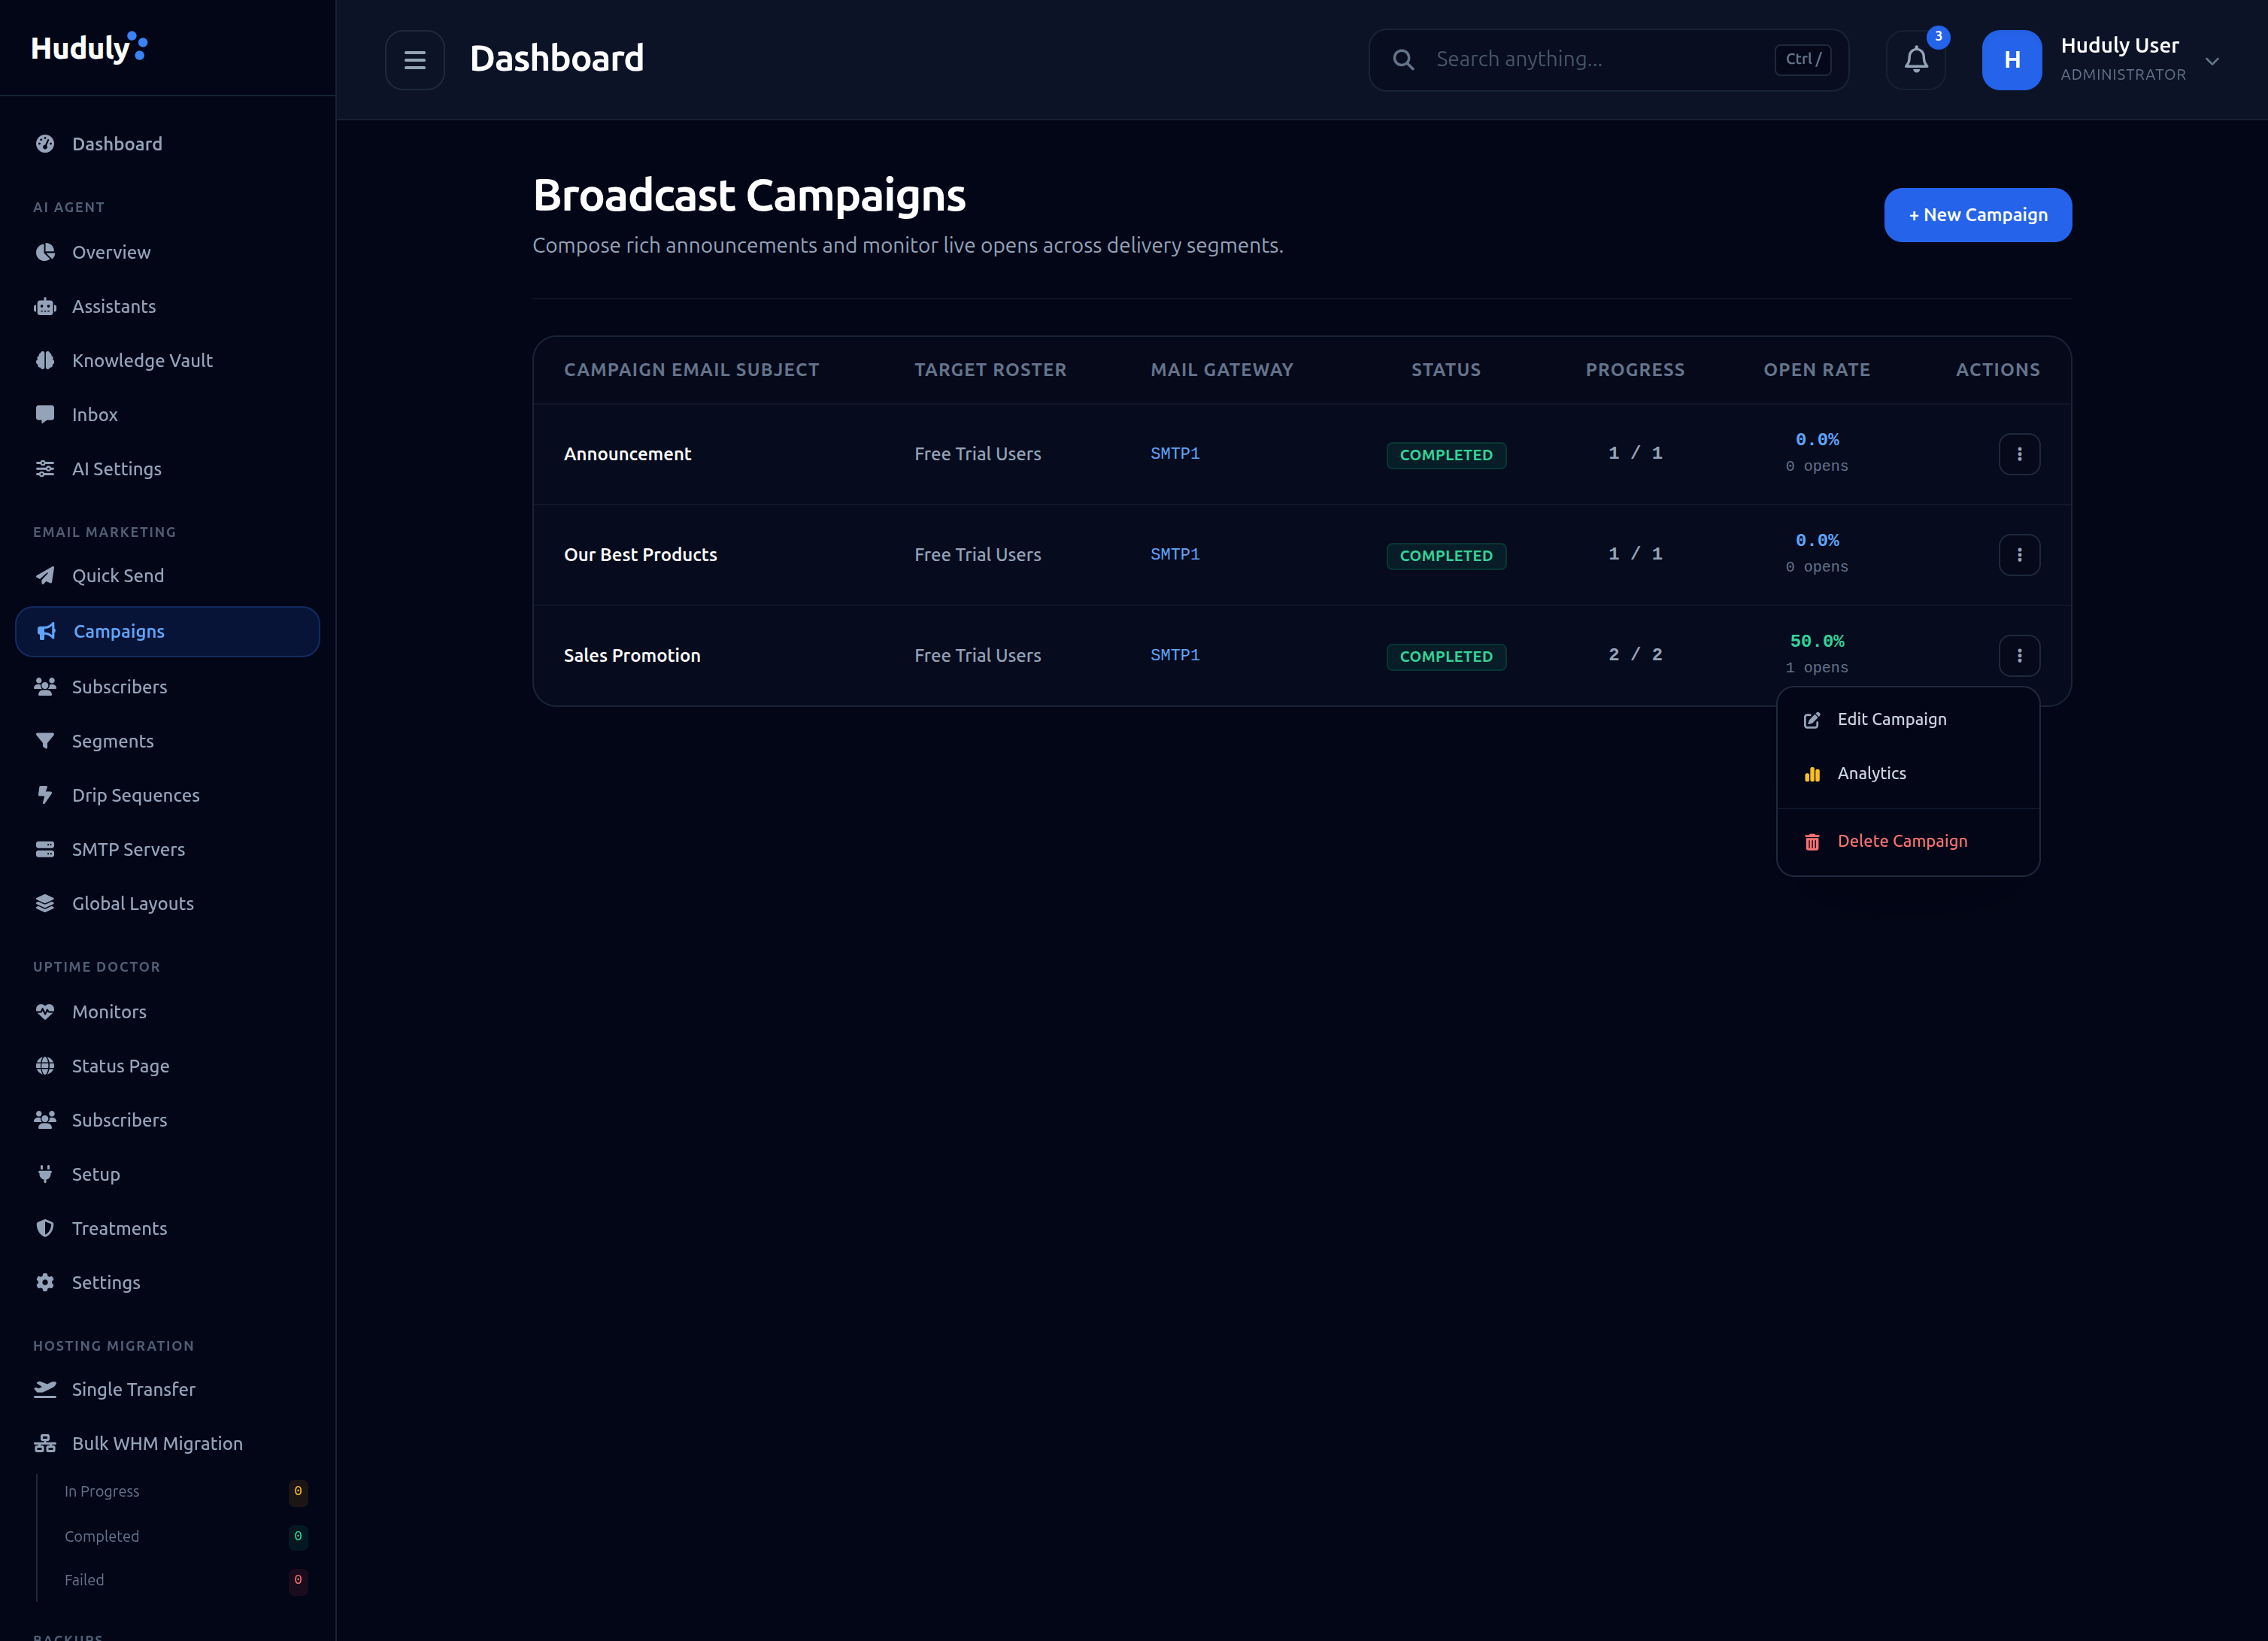Go to Dashboard in the sidebar
Image resolution: width=2268 pixels, height=1641 pixels.
(167, 144)
